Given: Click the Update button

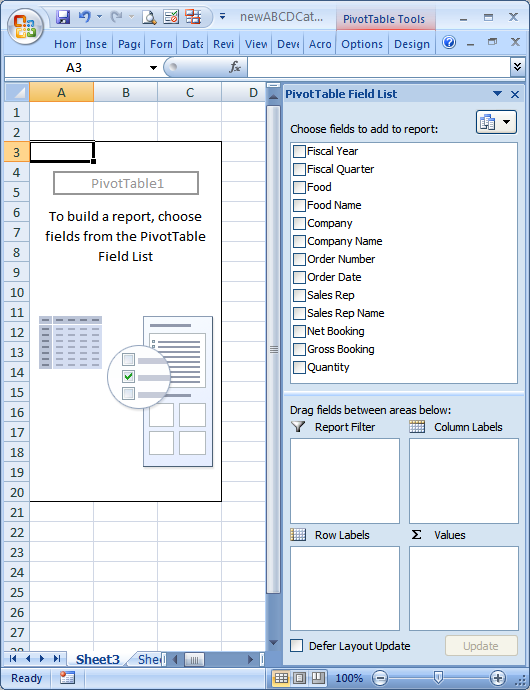Looking at the screenshot, I should (481, 646).
